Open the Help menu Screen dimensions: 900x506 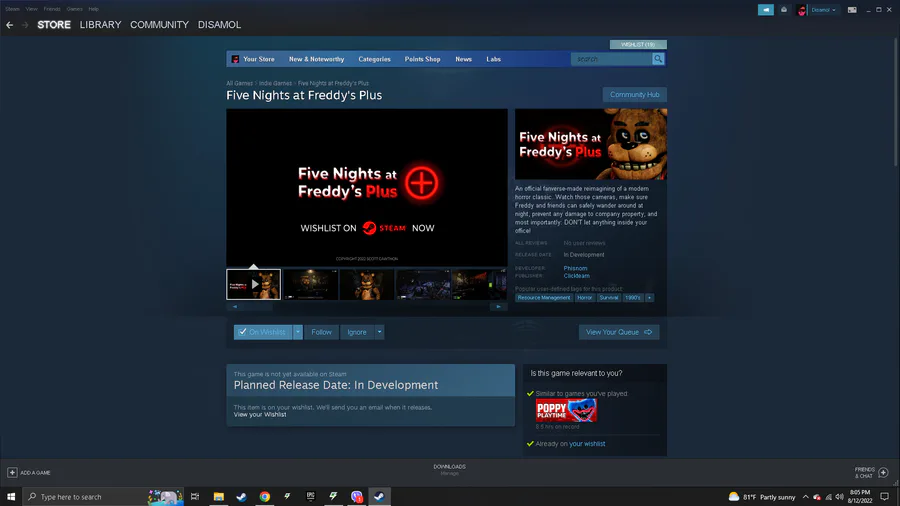[94, 9]
